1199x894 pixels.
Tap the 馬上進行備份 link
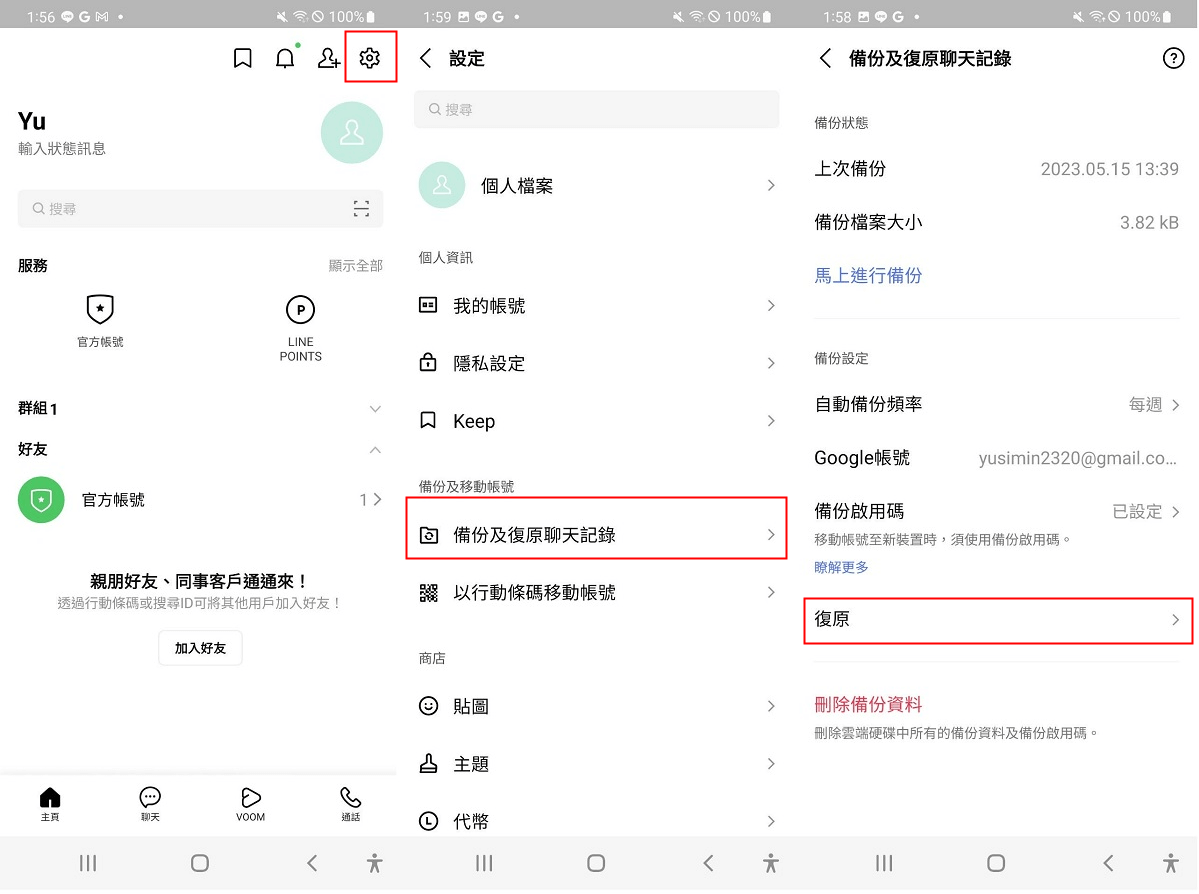click(869, 276)
